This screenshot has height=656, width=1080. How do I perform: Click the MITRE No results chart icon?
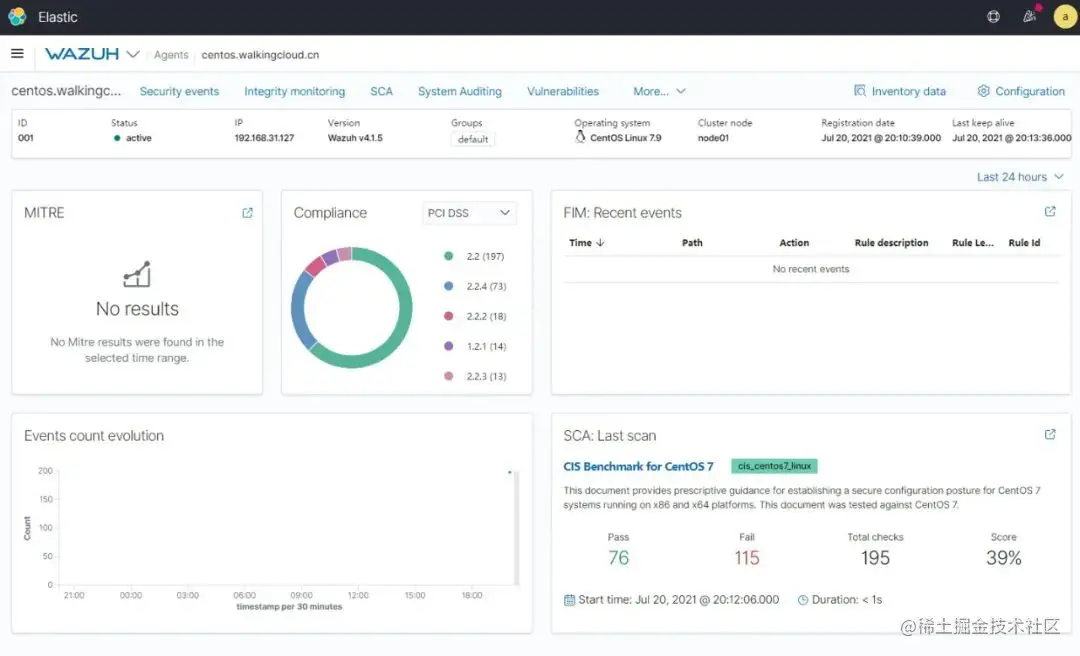pyautogui.click(x=136, y=274)
